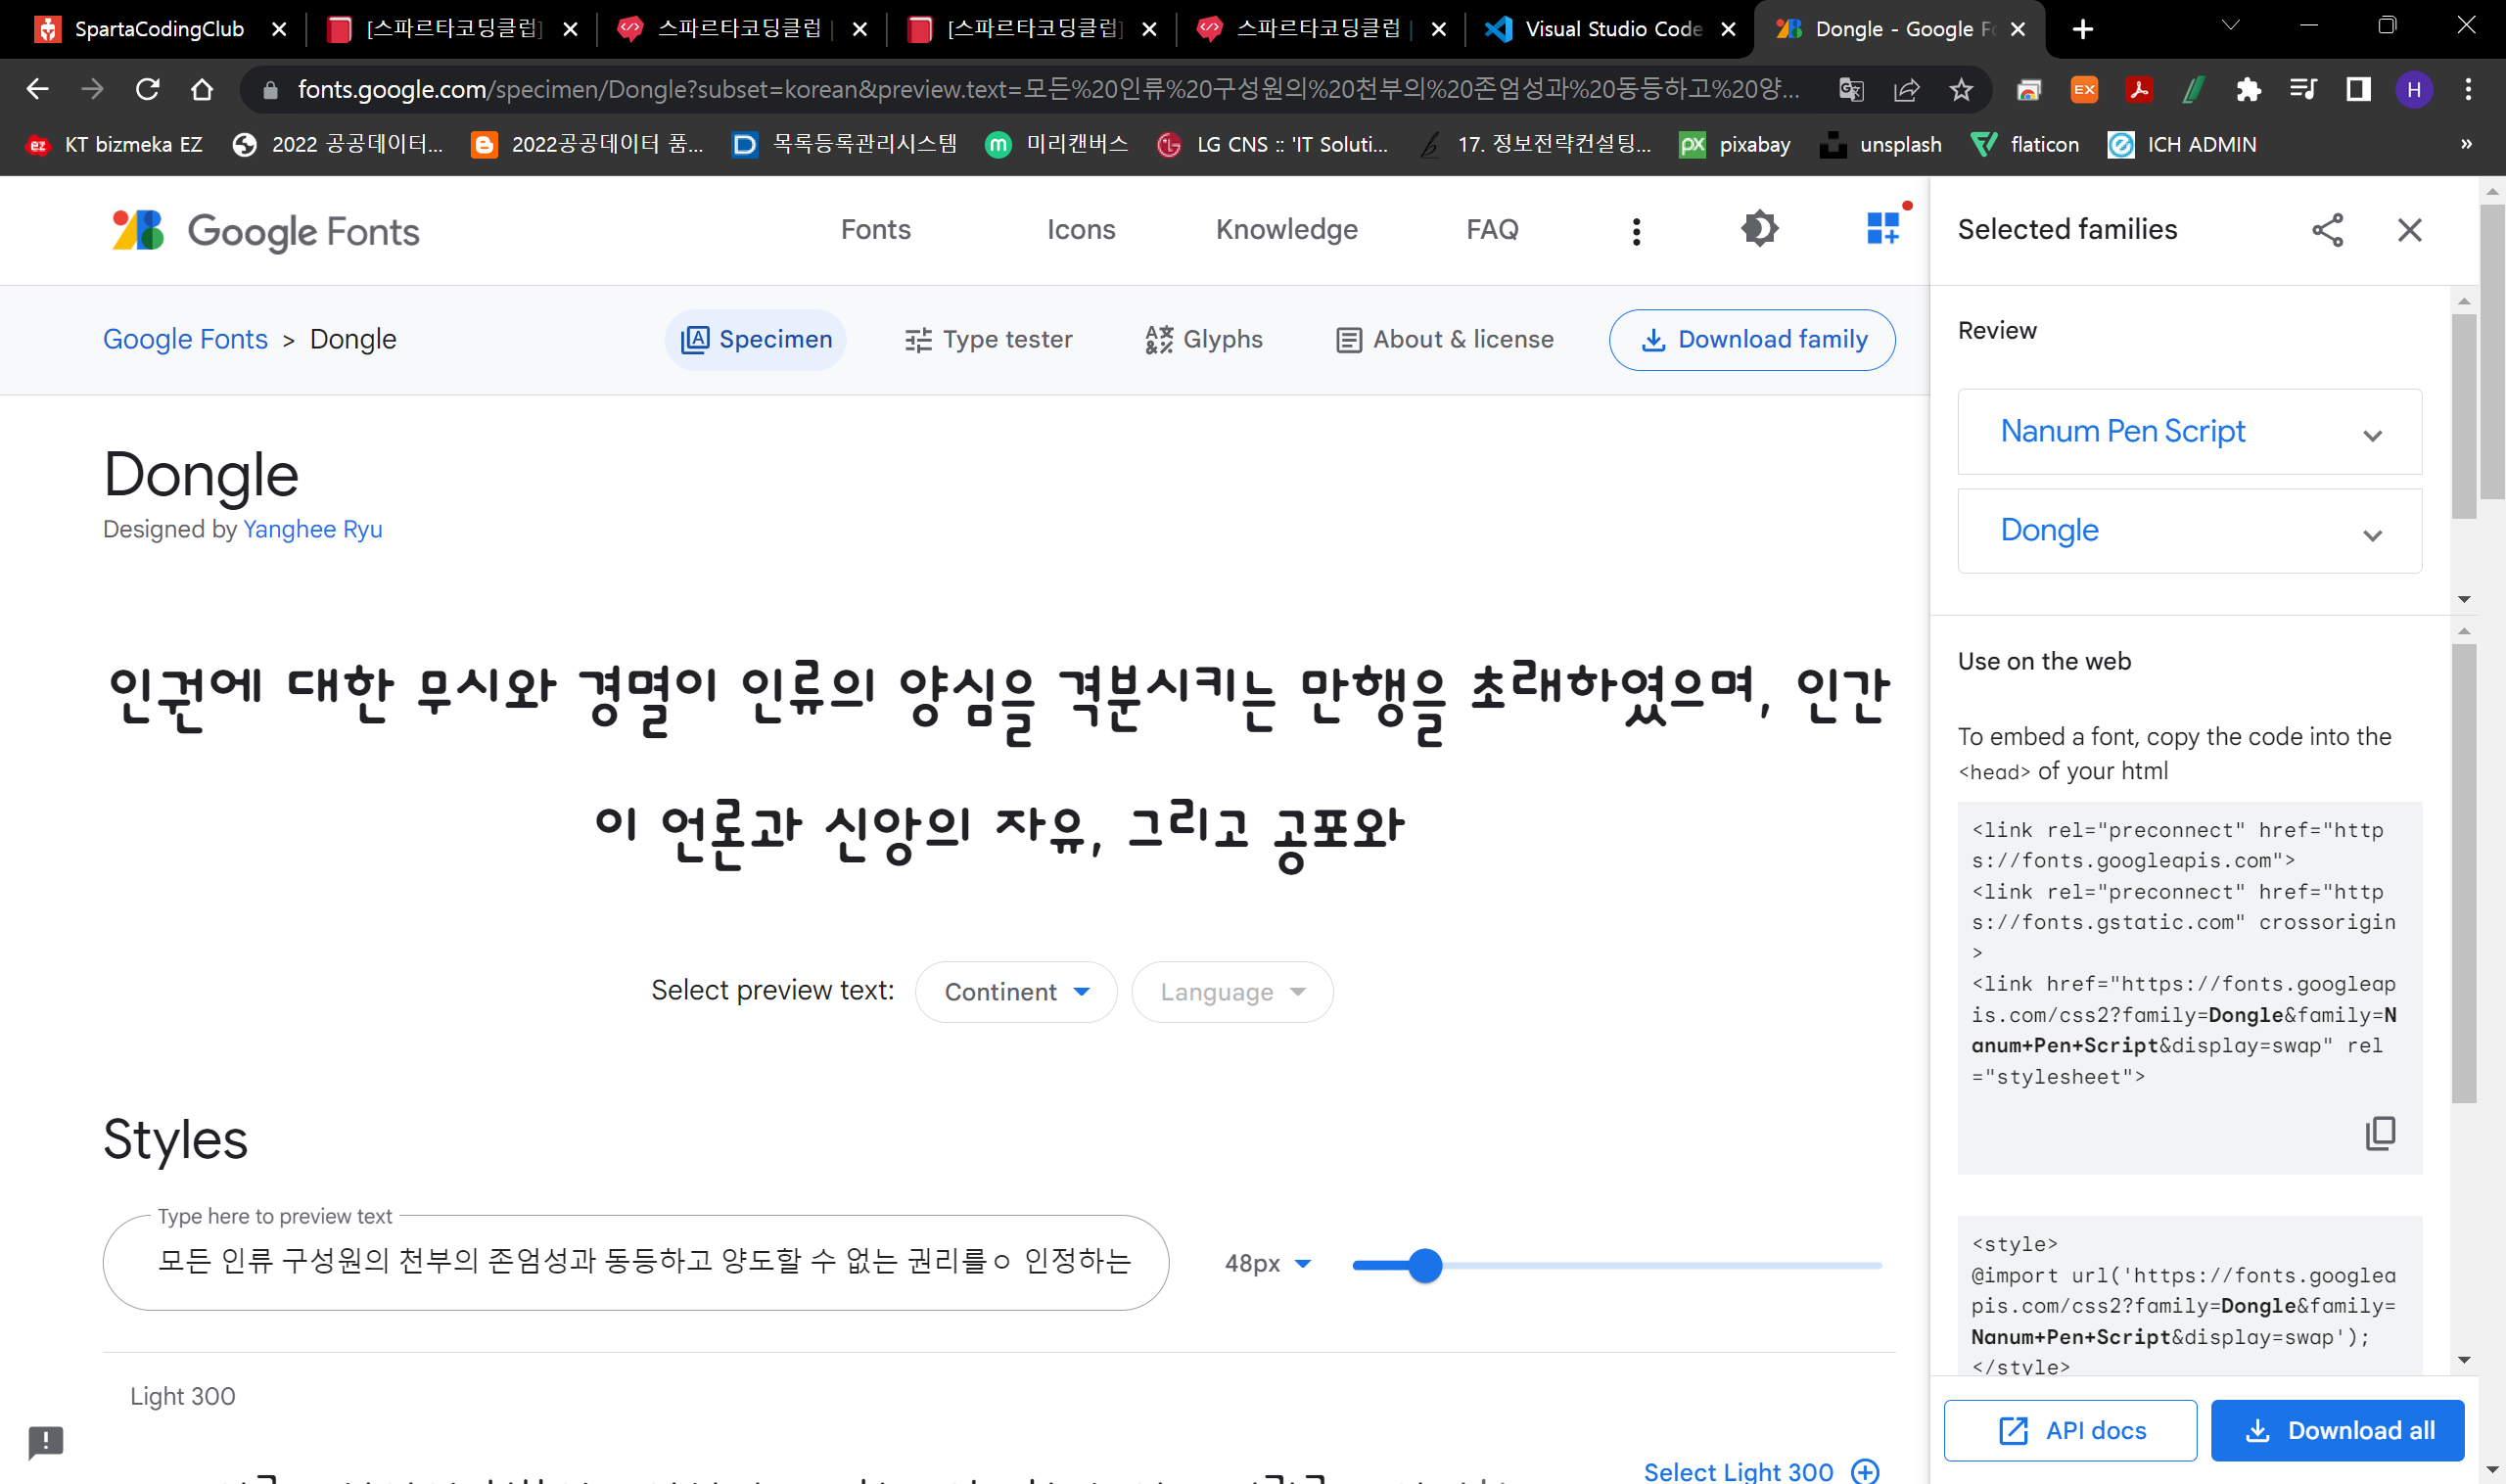This screenshot has height=1484, width=2506.
Task: Open the API docs link
Action: 2070,1431
